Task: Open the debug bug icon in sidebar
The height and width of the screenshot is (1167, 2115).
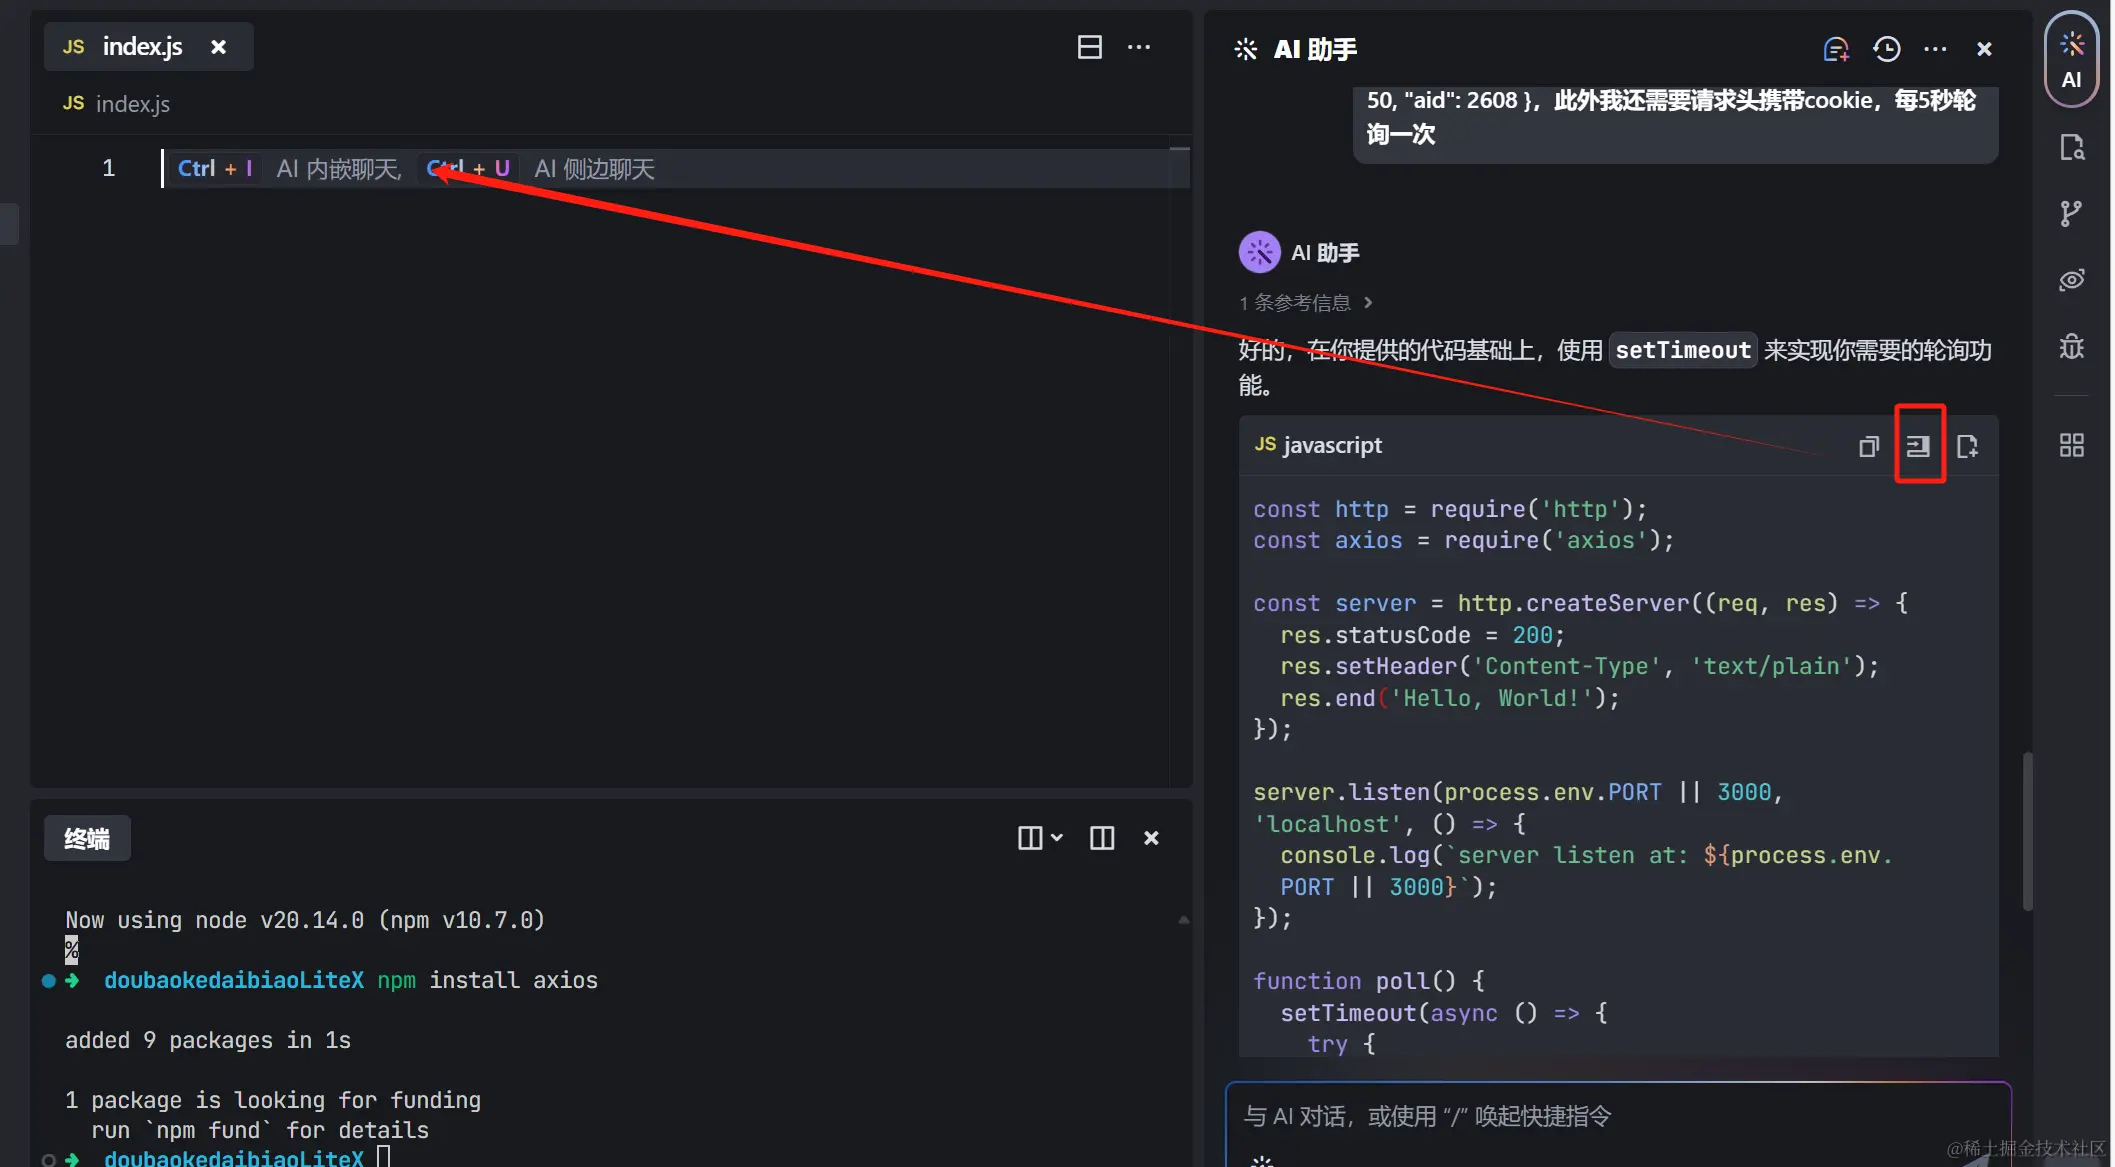Action: (2071, 346)
